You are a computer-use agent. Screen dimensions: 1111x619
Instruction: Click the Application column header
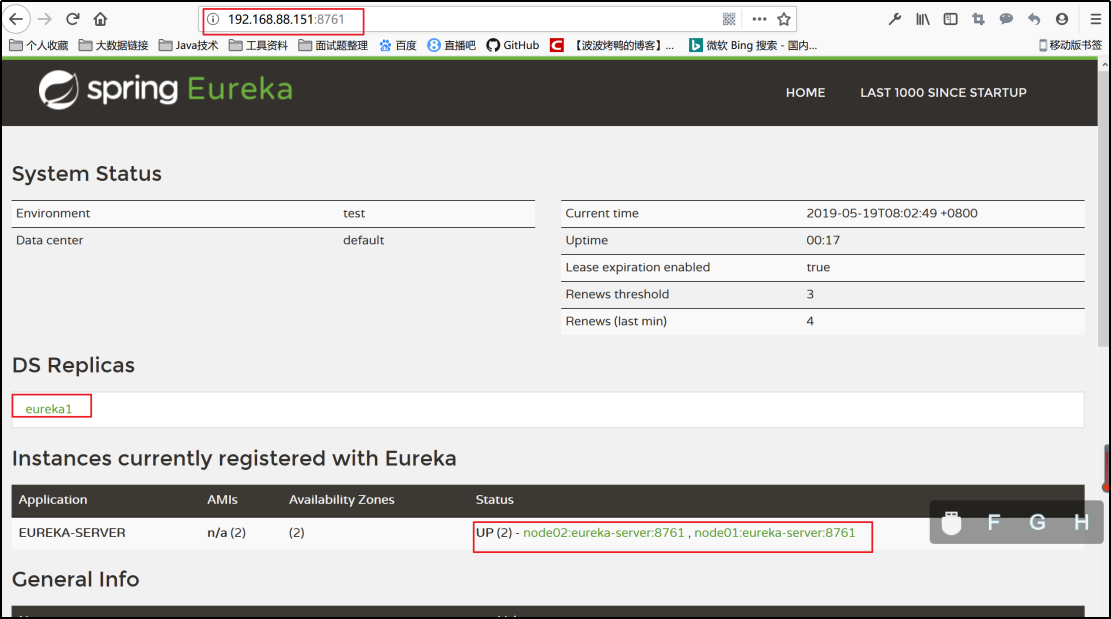[x=53, y=499]
